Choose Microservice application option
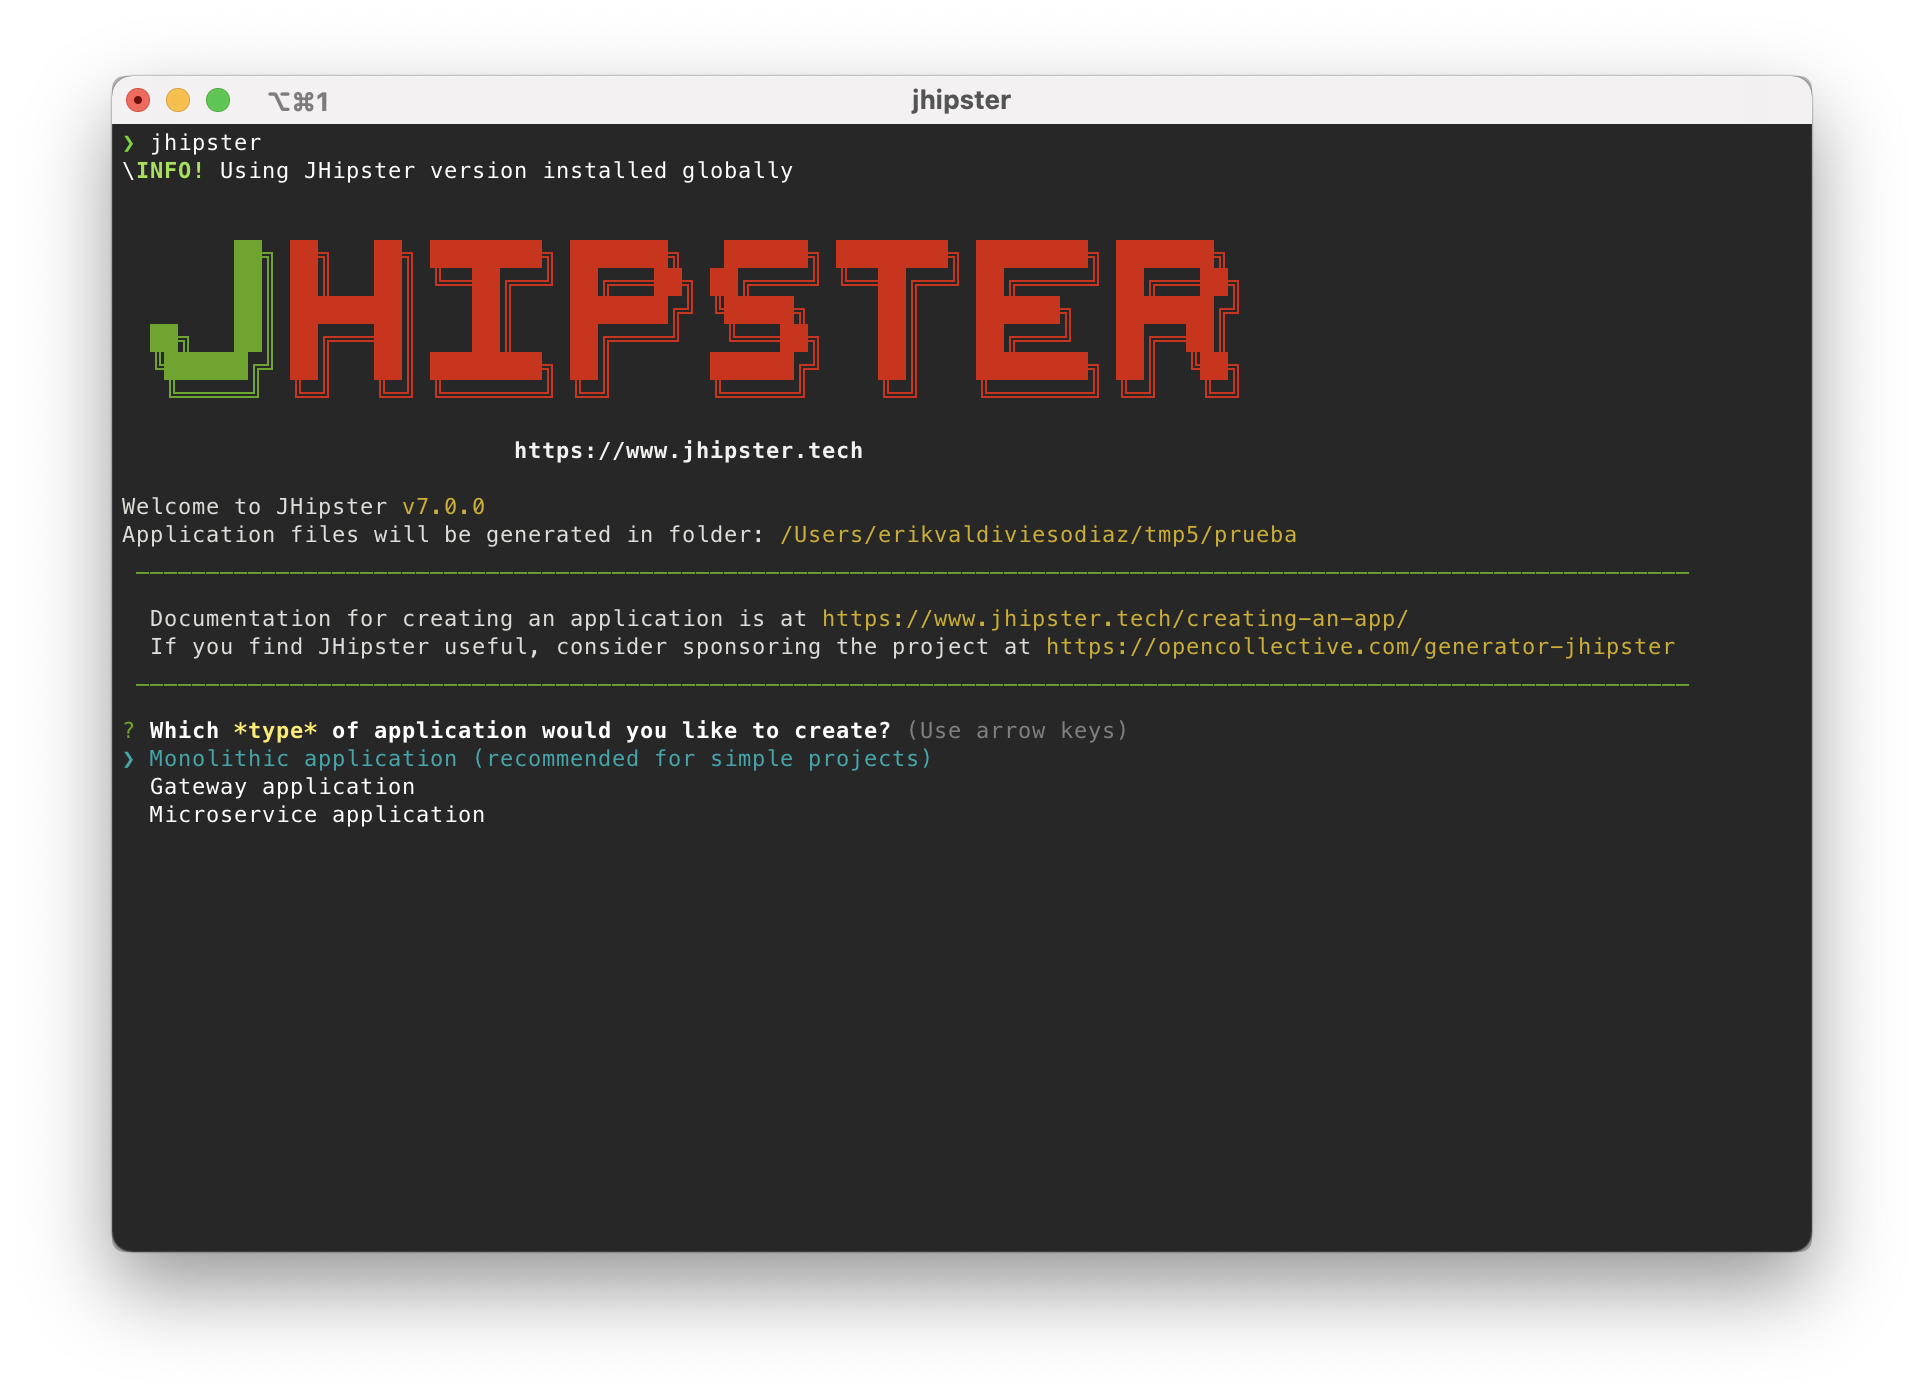Image resolution: width=1924 pixels, height=1400 pixels. (x=317, y=815)
